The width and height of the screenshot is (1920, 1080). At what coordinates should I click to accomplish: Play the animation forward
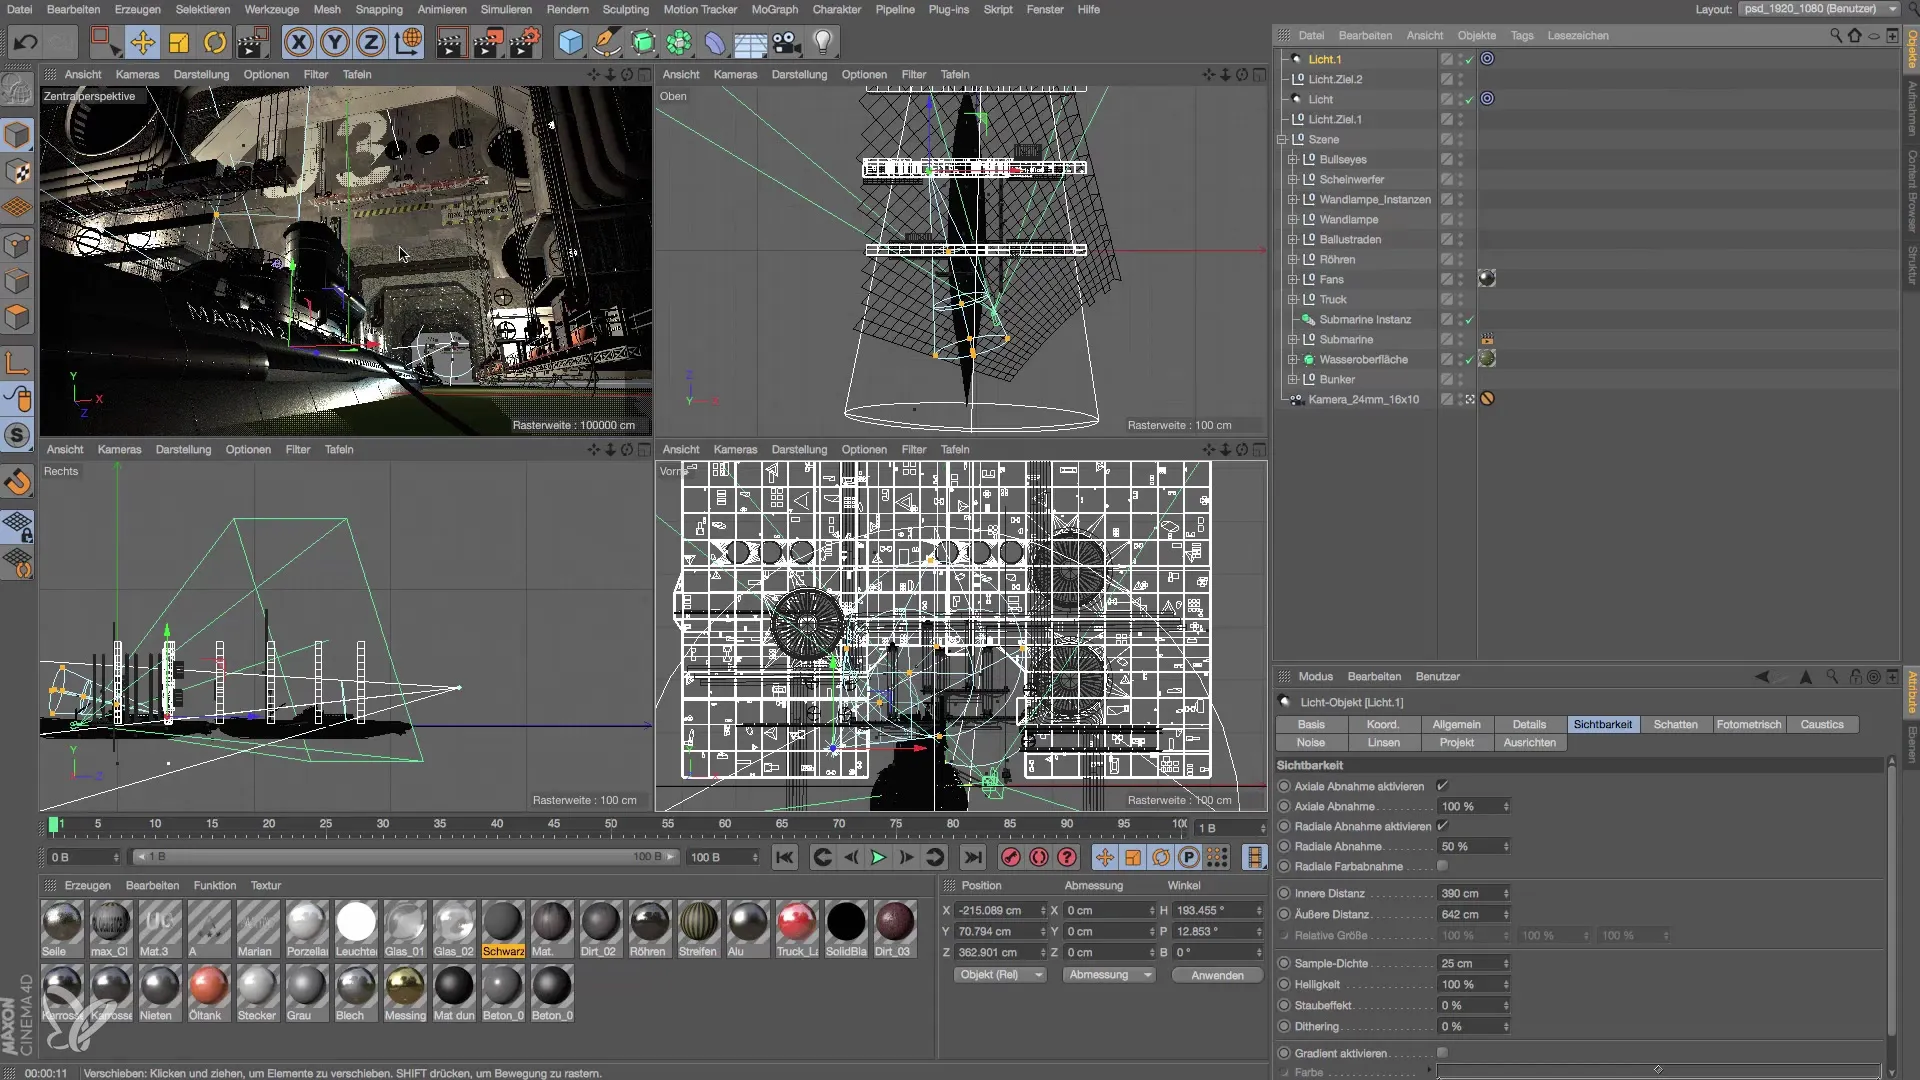click(x=878, y=857)
